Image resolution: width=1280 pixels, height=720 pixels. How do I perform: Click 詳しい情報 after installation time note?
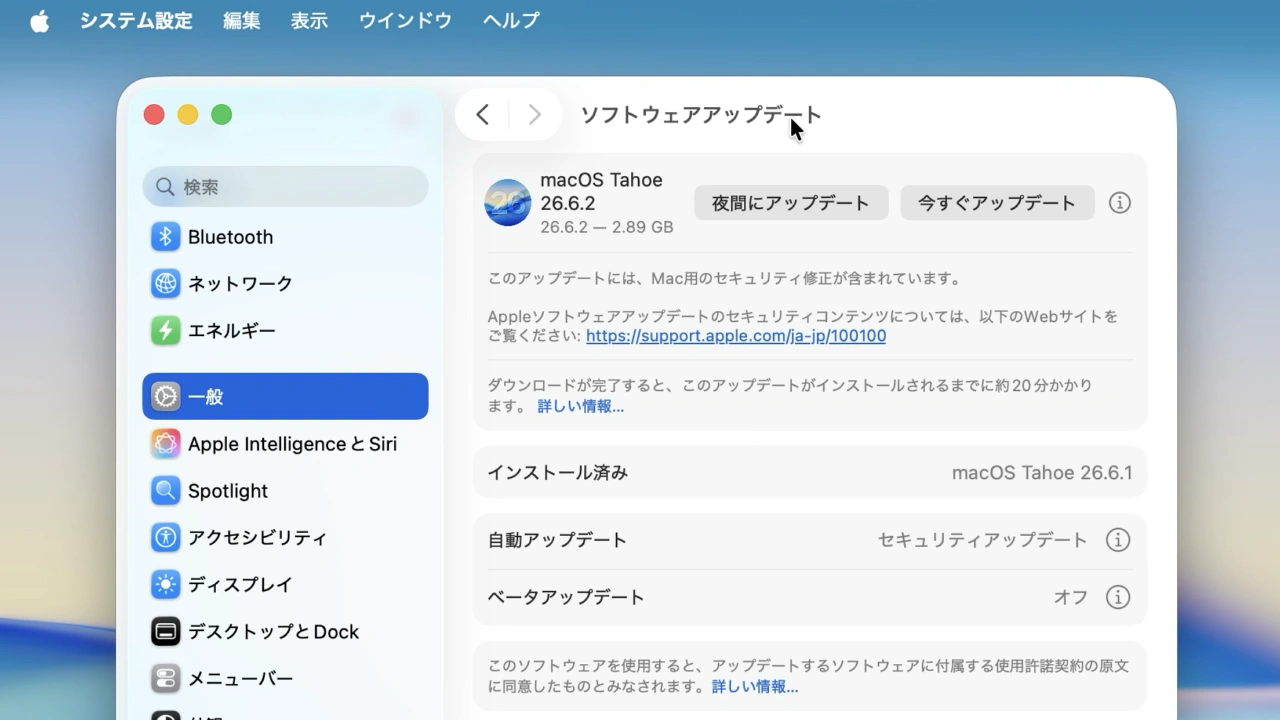[580, 407]
